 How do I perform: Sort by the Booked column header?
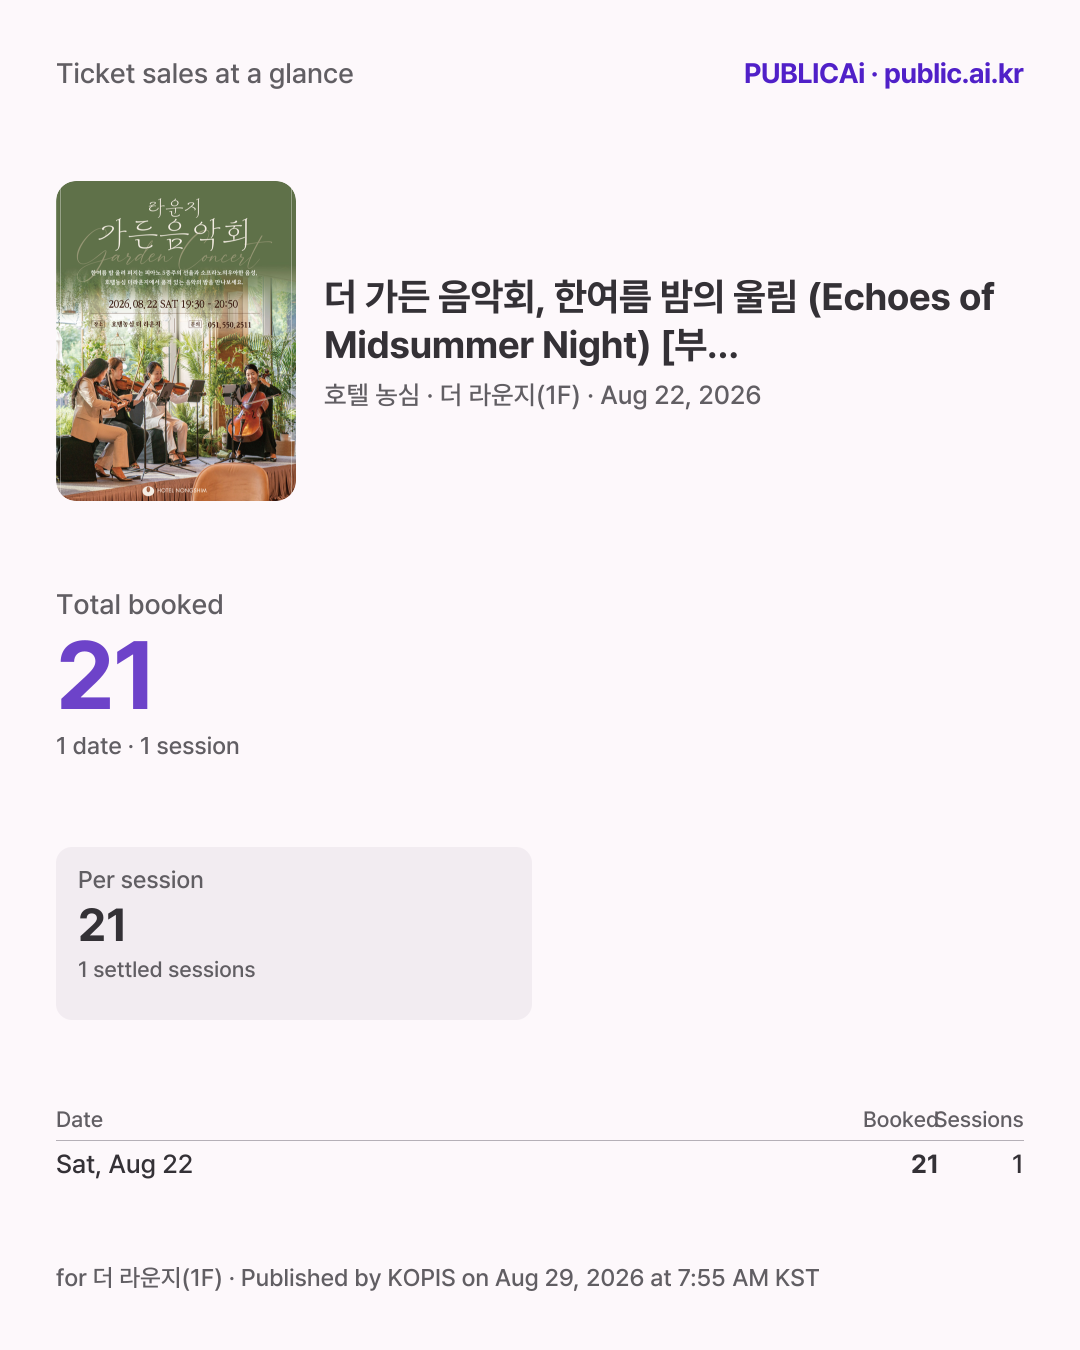pyautogui.click(x=900, y=1120)
